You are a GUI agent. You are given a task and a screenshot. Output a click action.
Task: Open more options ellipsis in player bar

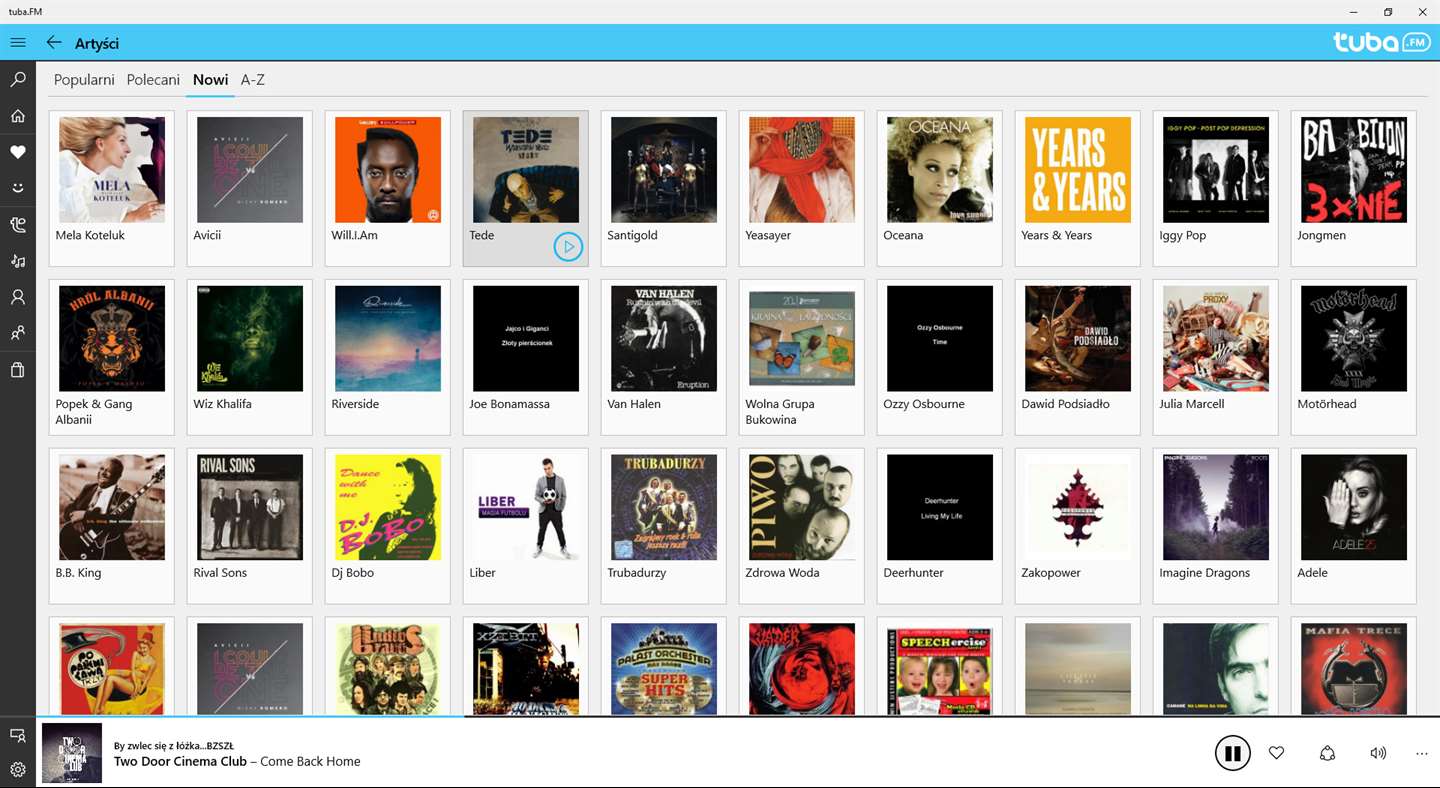click(1422, 754)
